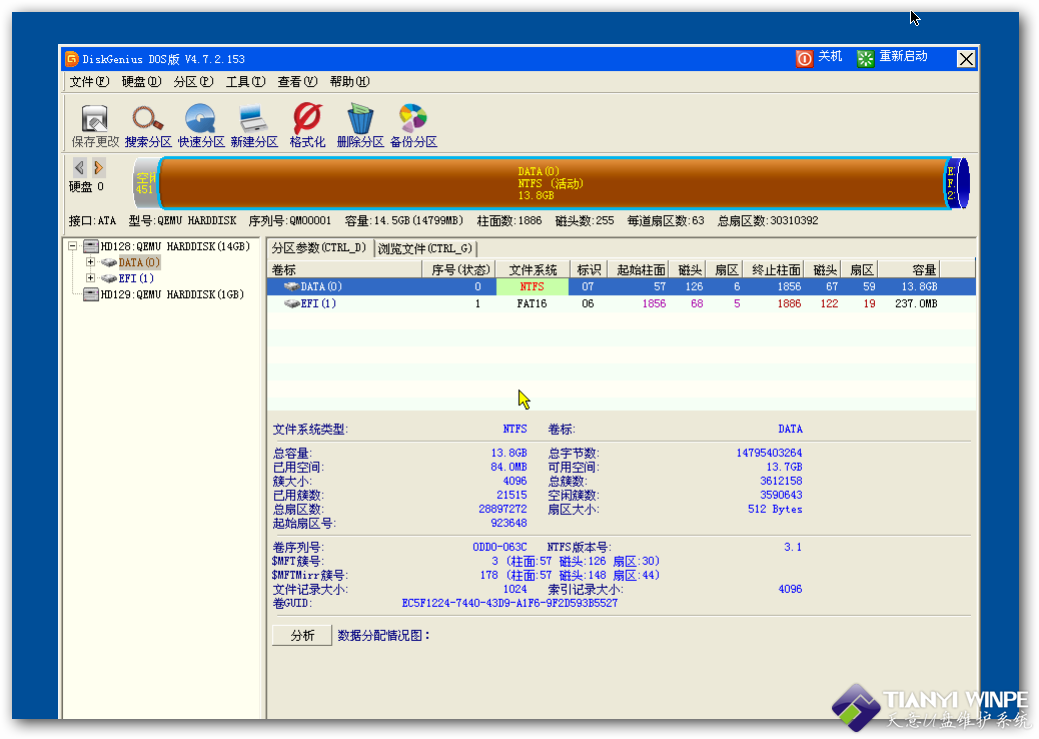Click the Format (格式化) icon

307,119
